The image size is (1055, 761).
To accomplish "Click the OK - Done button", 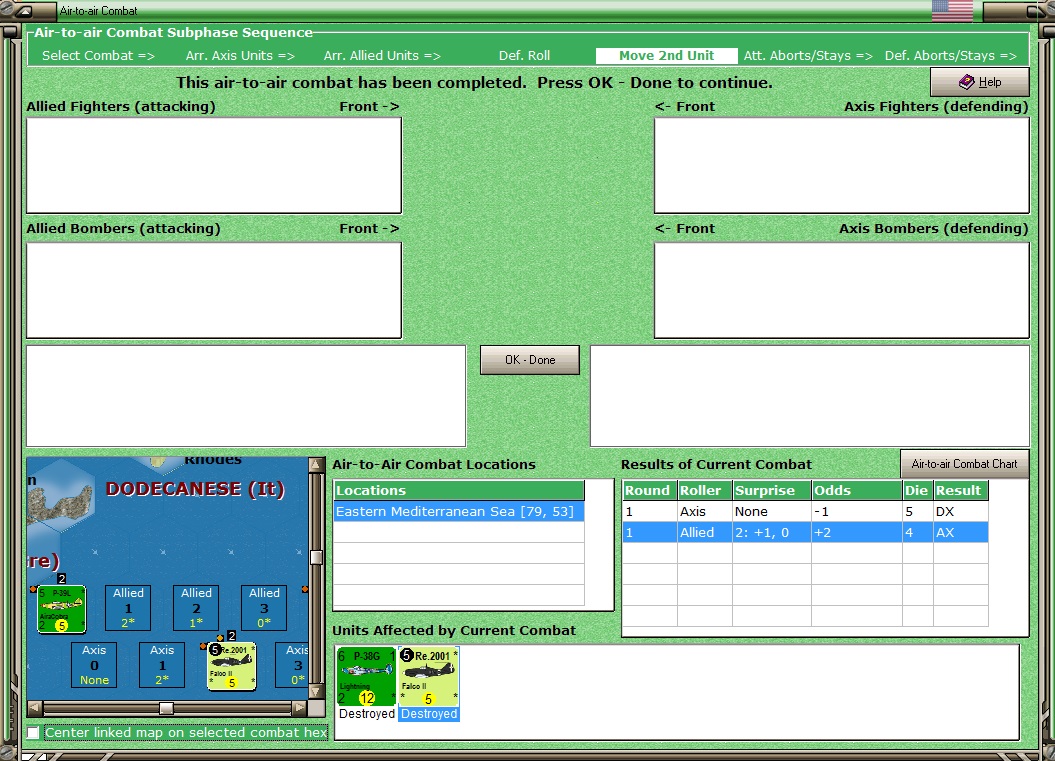I will point(530,360).
